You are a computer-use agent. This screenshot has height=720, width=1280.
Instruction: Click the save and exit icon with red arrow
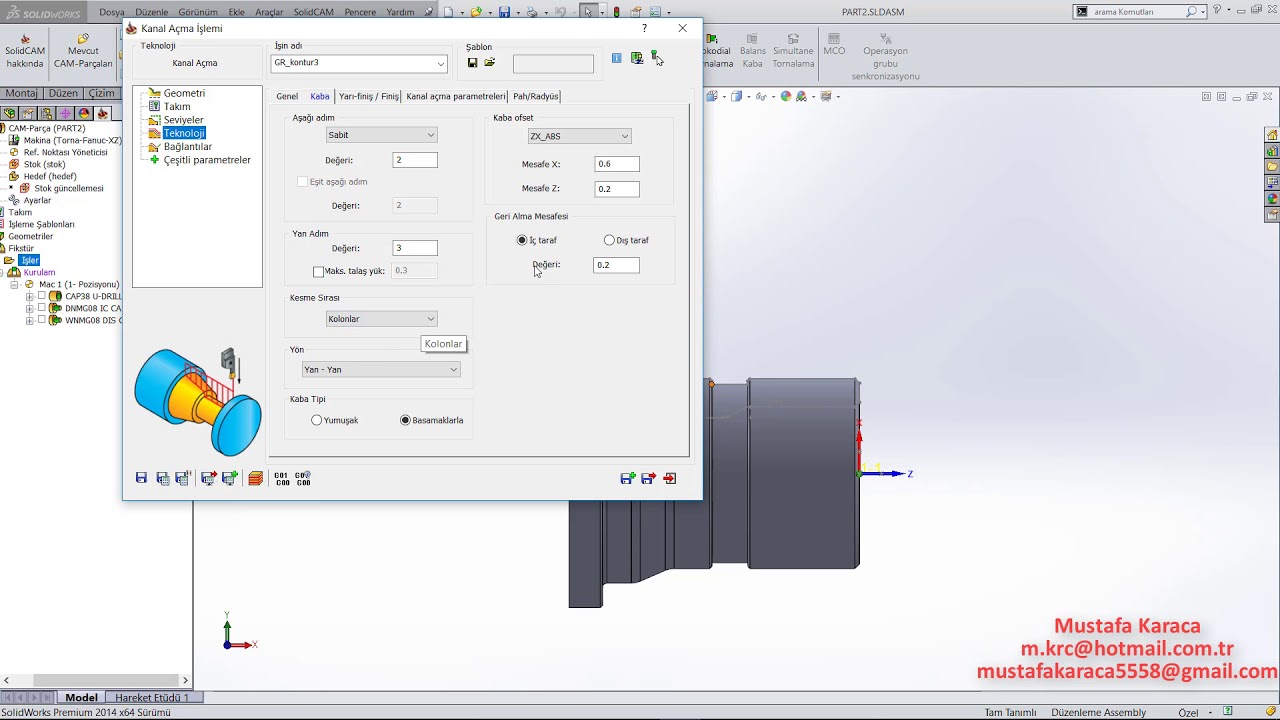click(648, 479)
